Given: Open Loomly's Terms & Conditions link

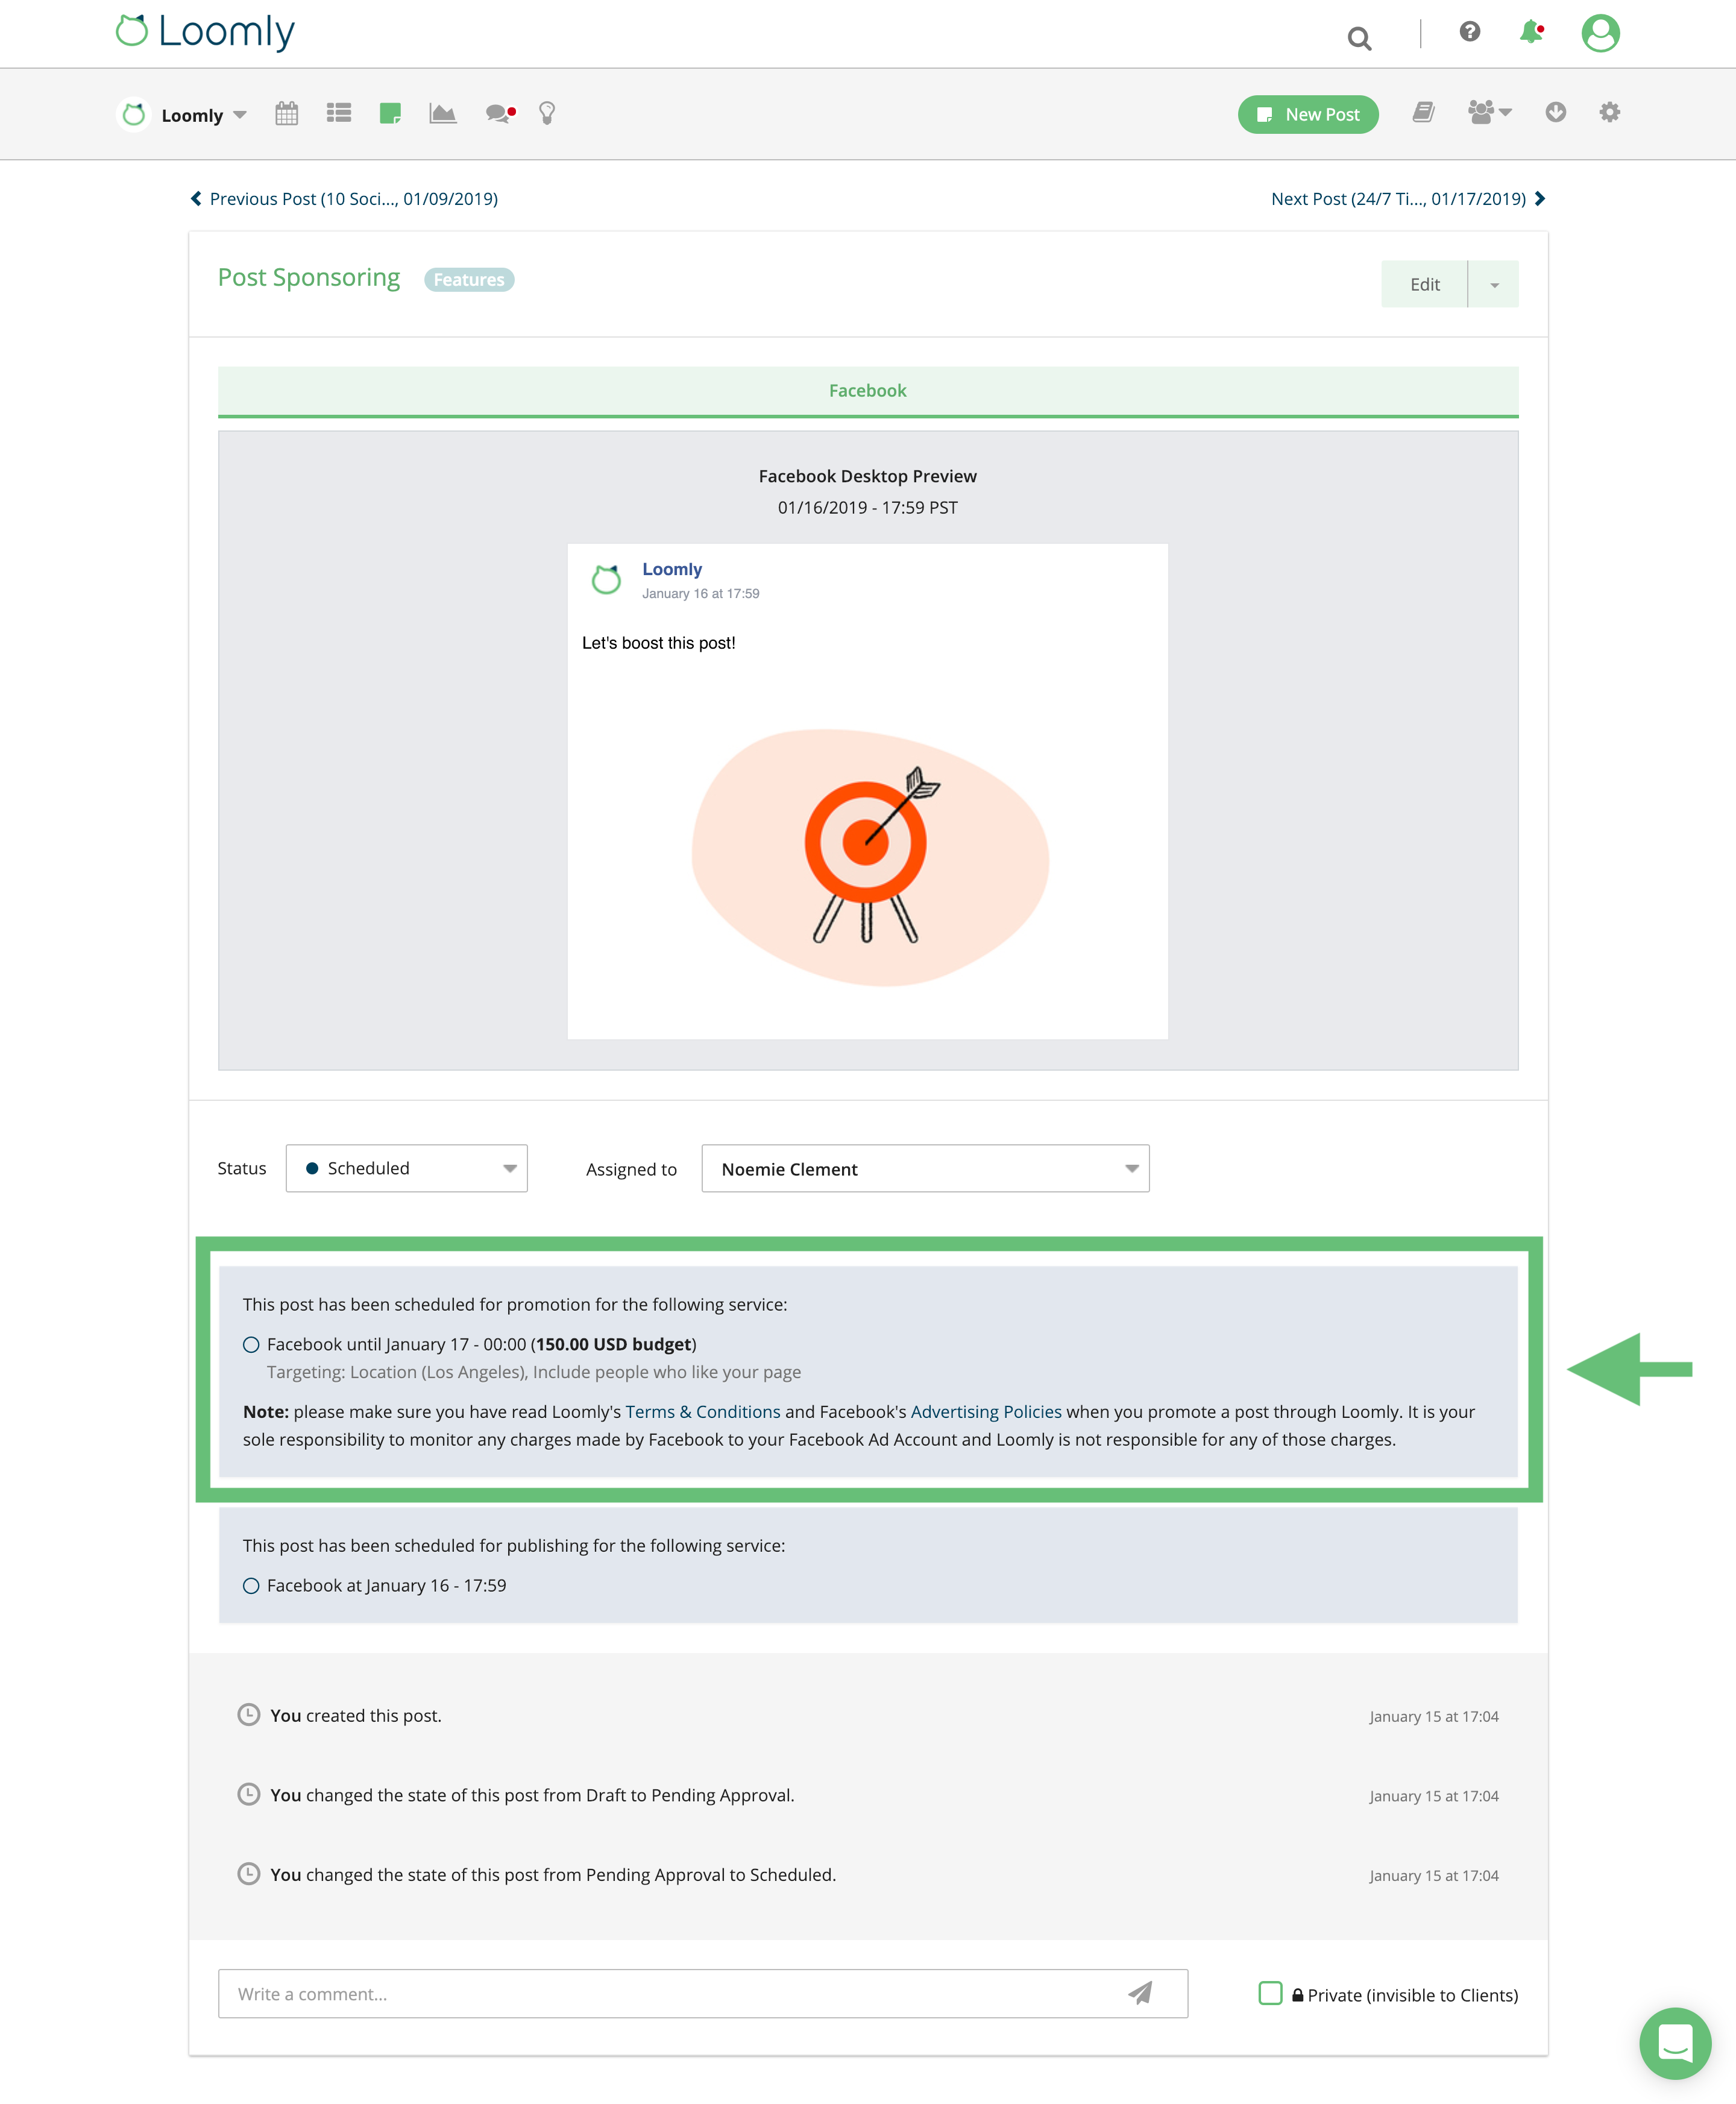Looking at the screenshot, I should [x=703, y=1411].
